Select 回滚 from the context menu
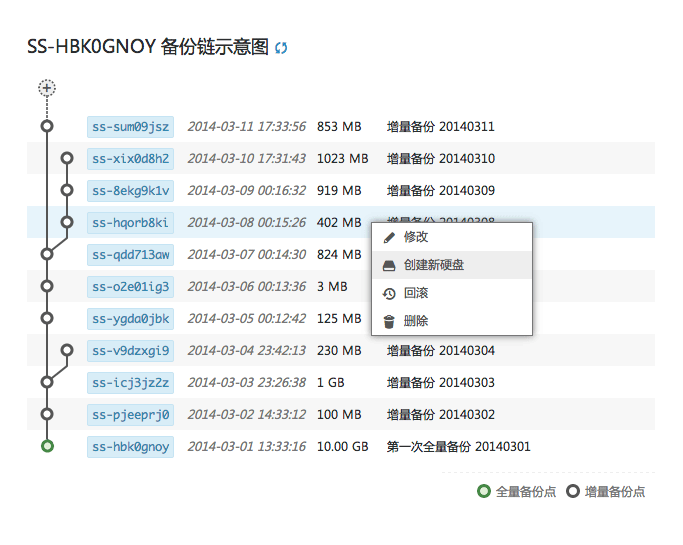The height and width of the screenshot is (545, 683). tap(416, 294)
